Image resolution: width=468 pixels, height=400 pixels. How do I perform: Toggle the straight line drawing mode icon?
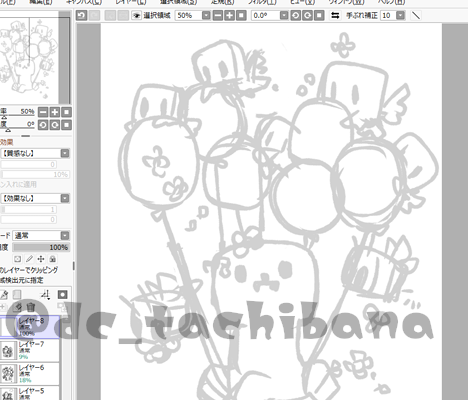click(416, 15)
